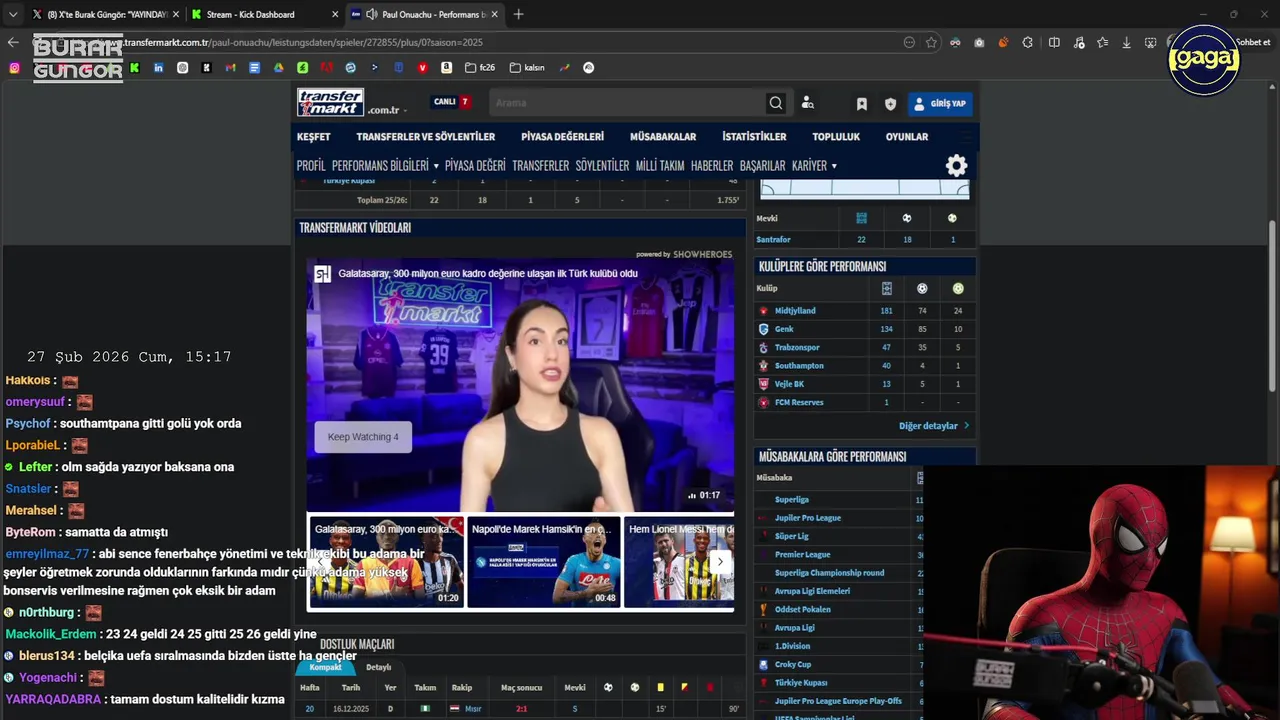This screenshot has height=720, width=1280.
Task: Open the LinkedIn bookmark
Action: click(158, 68)
